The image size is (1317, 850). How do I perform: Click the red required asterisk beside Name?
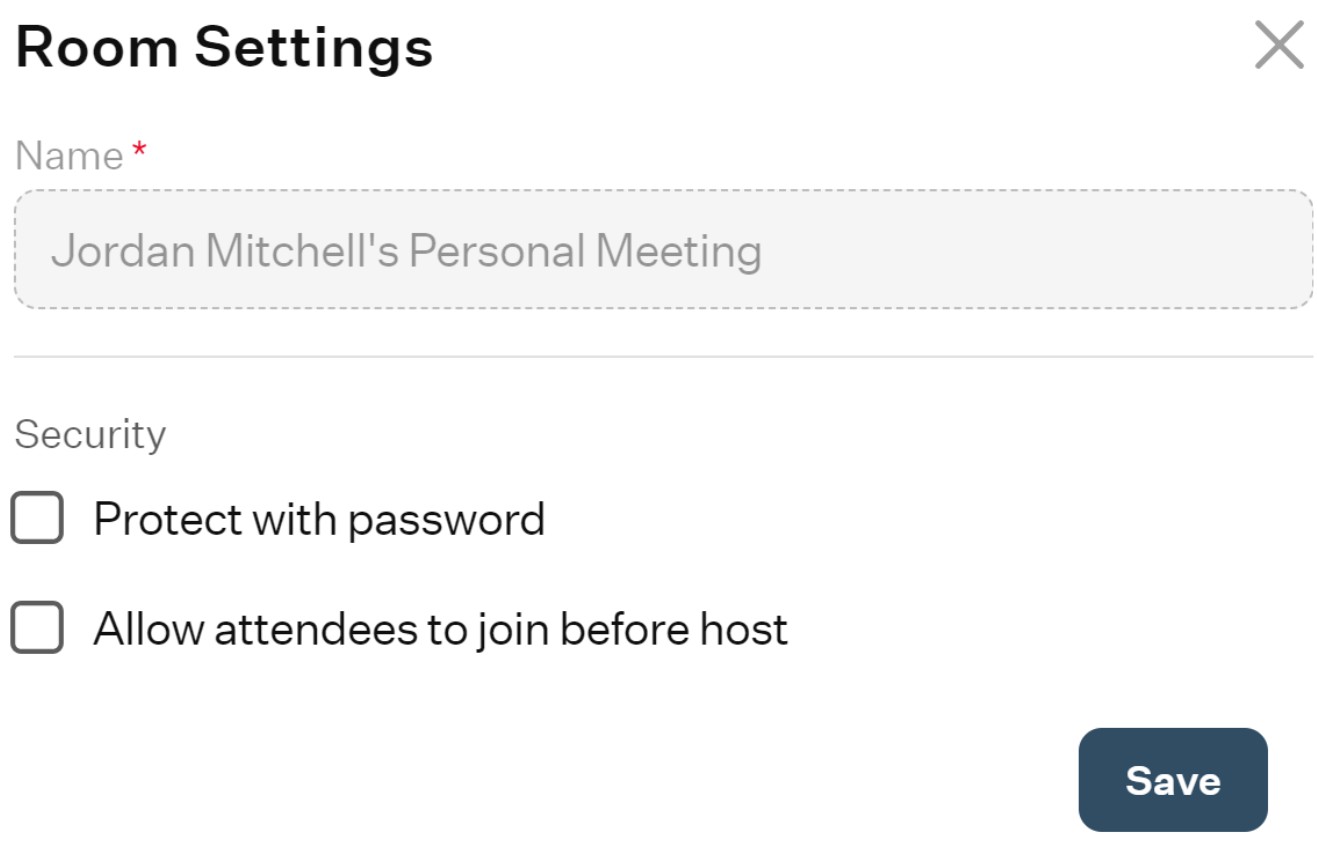click(x=139, y=150)
